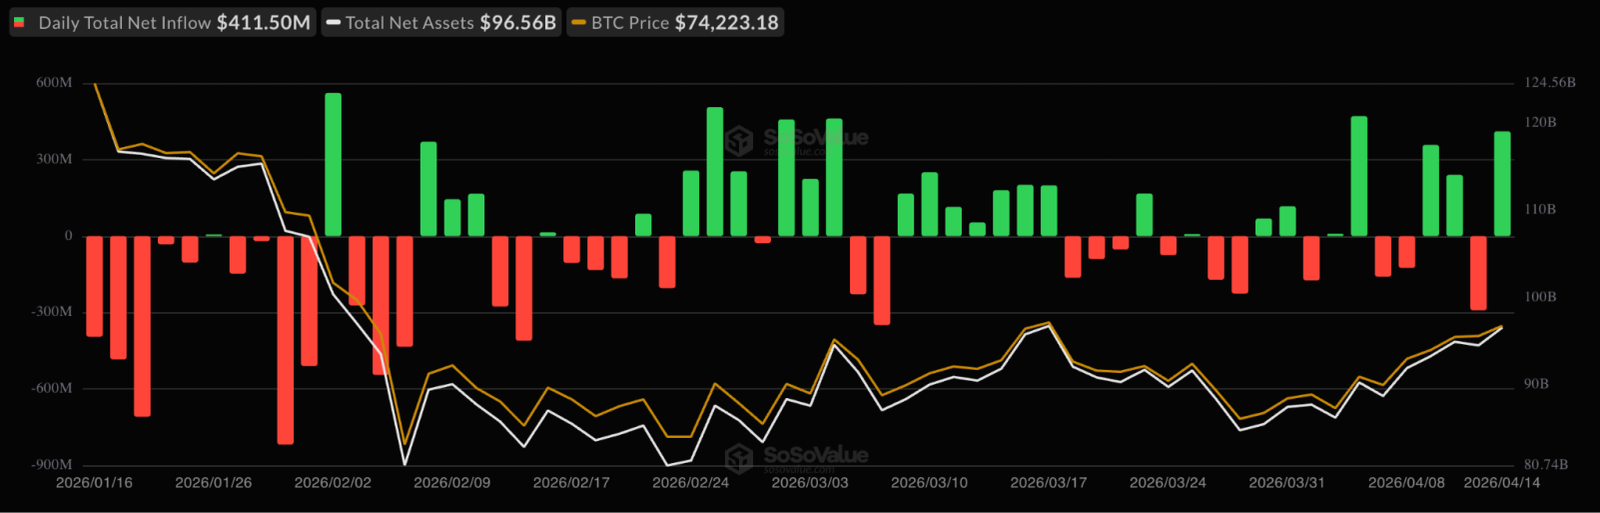Click the $96.56B net assets value
Viewport: 1600px width, 513px height.
click(517, 22)
